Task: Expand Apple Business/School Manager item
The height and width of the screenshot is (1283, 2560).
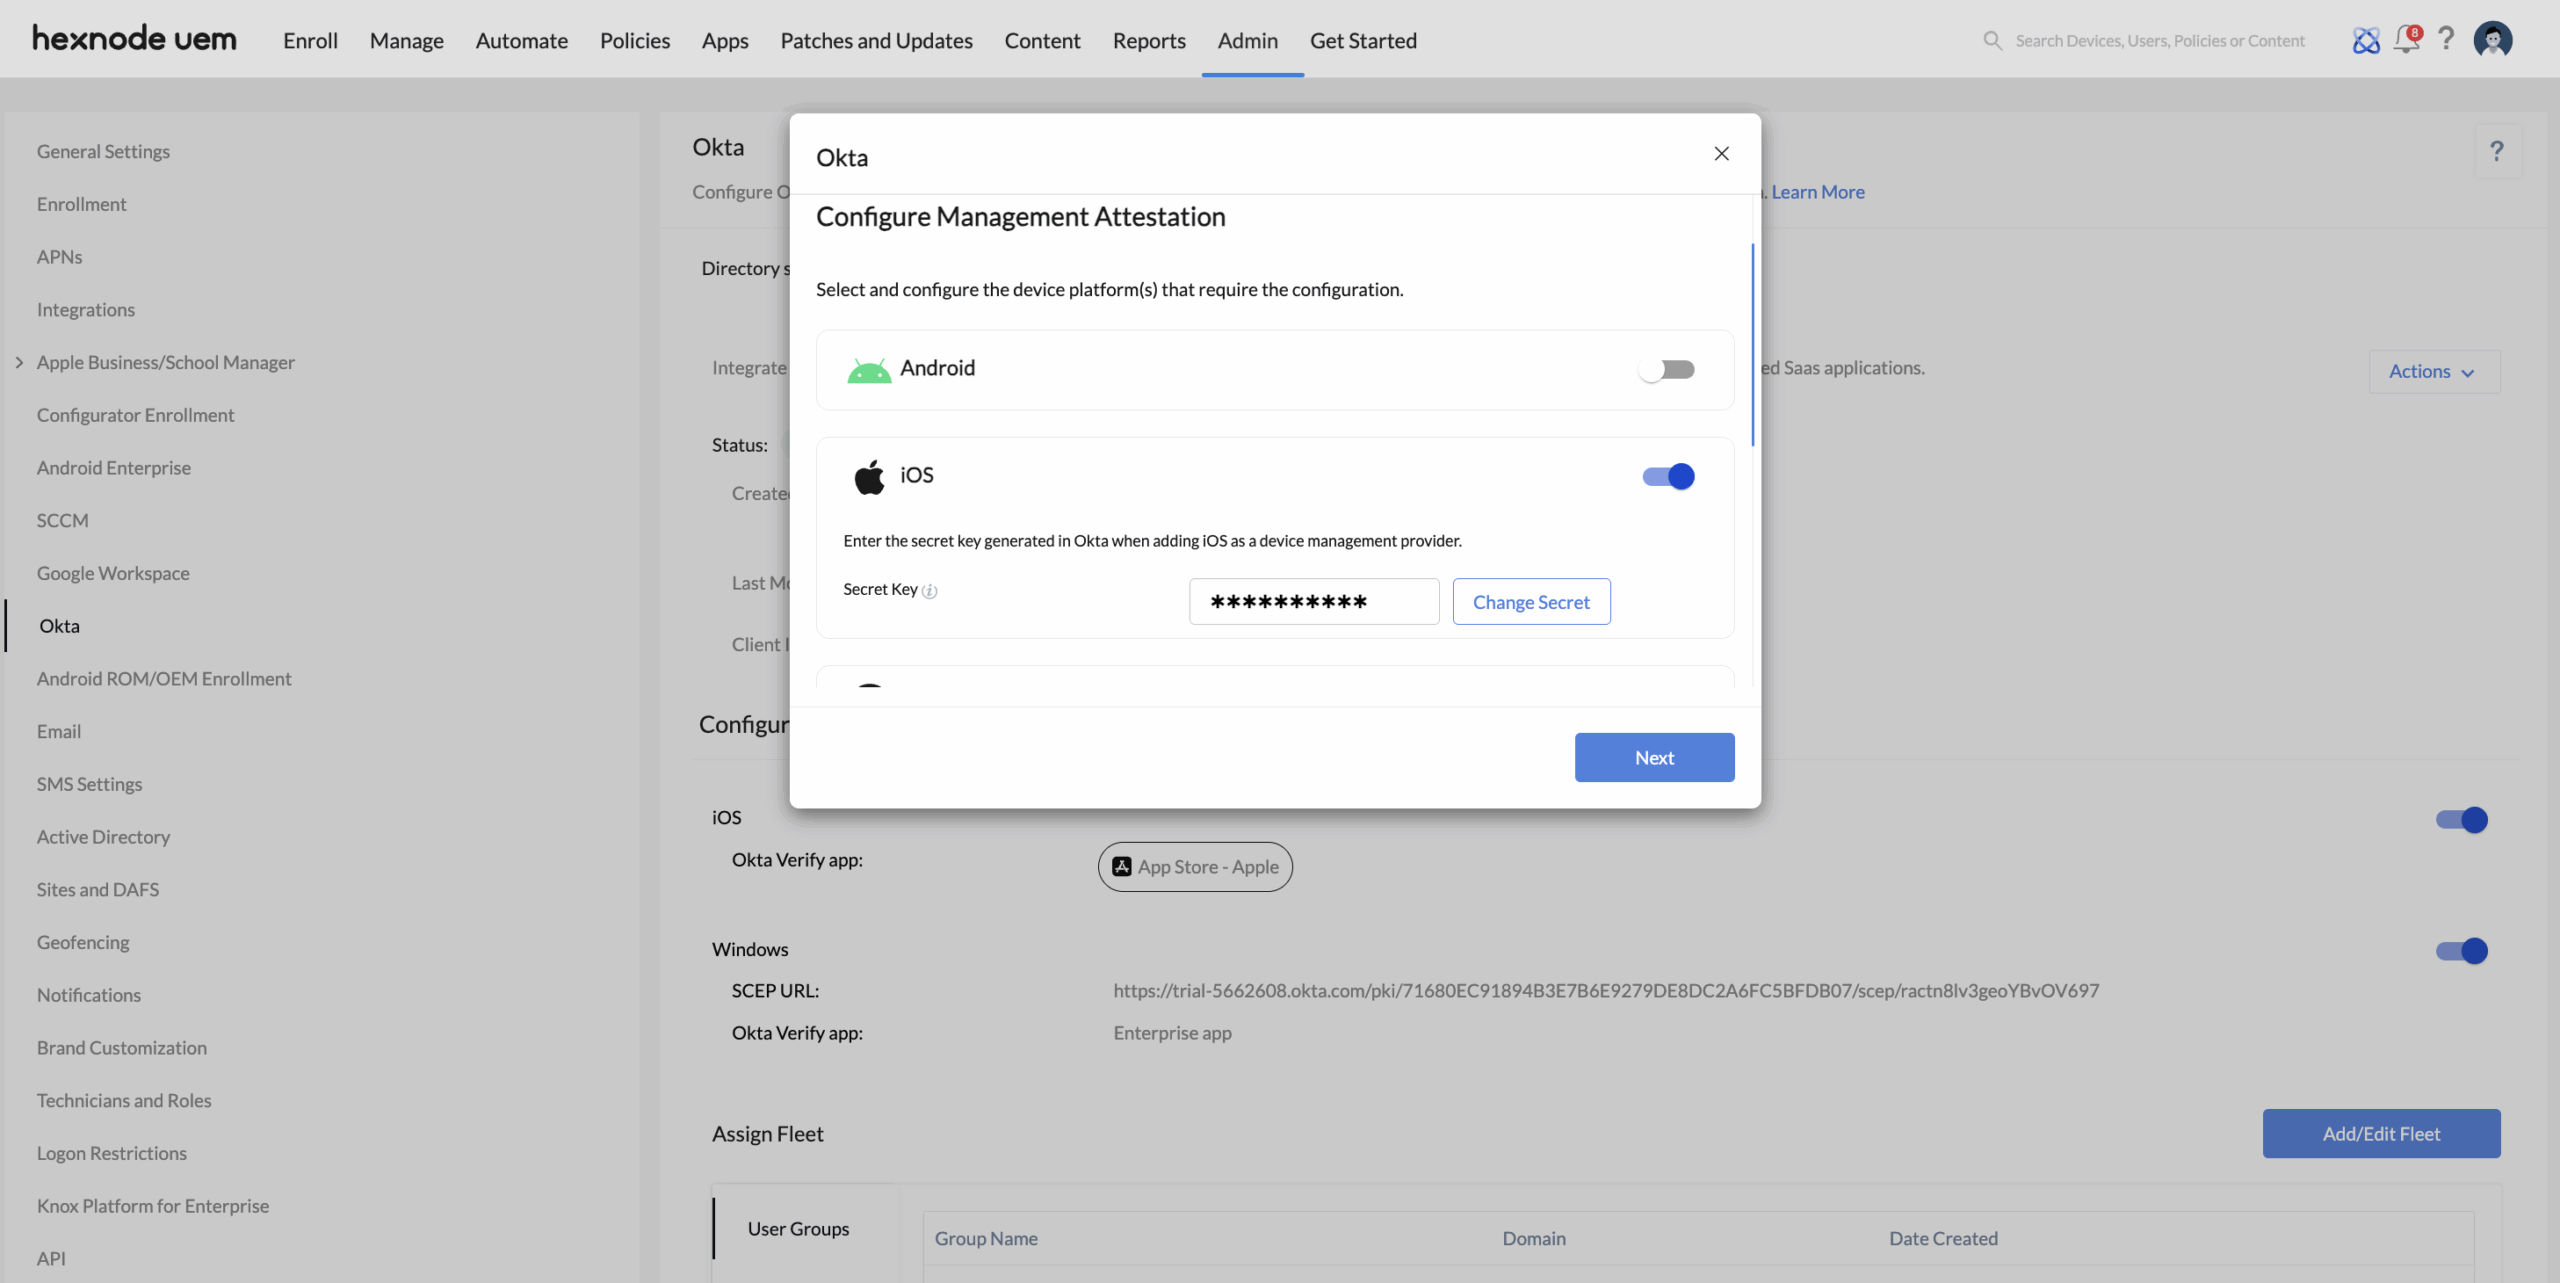Action: [x=19, y=363]
